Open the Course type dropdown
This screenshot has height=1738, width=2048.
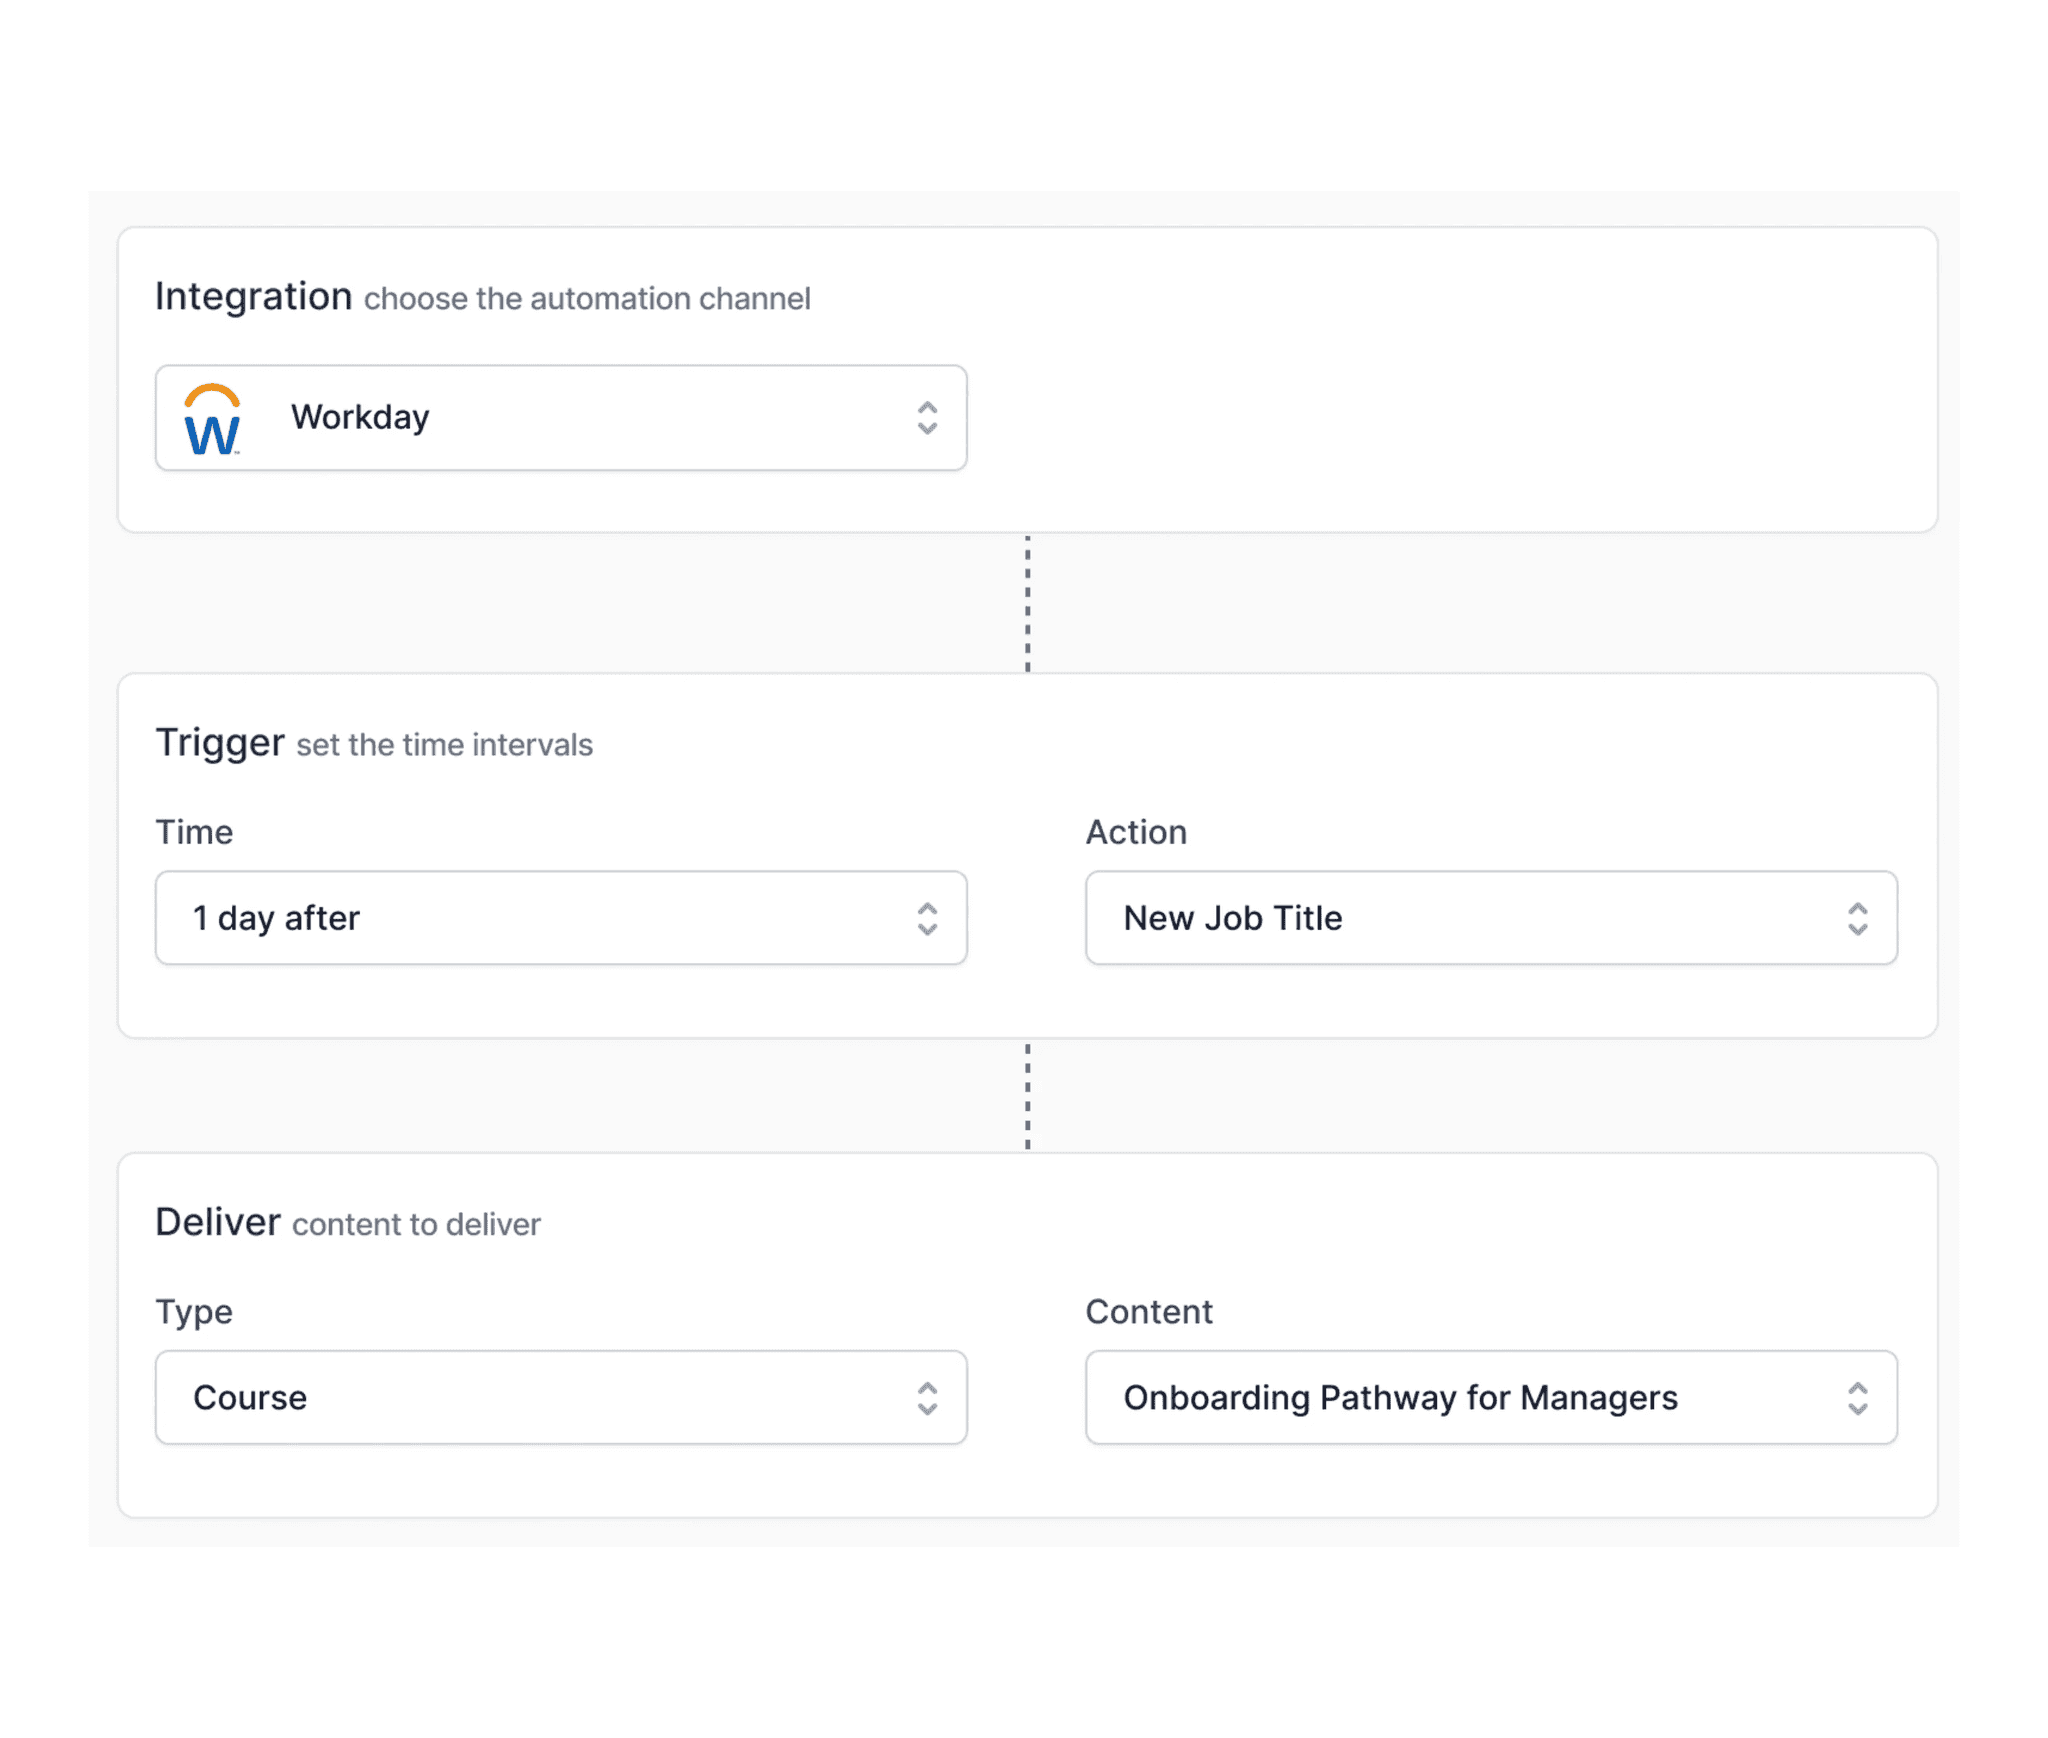(x=560, y=1397)
